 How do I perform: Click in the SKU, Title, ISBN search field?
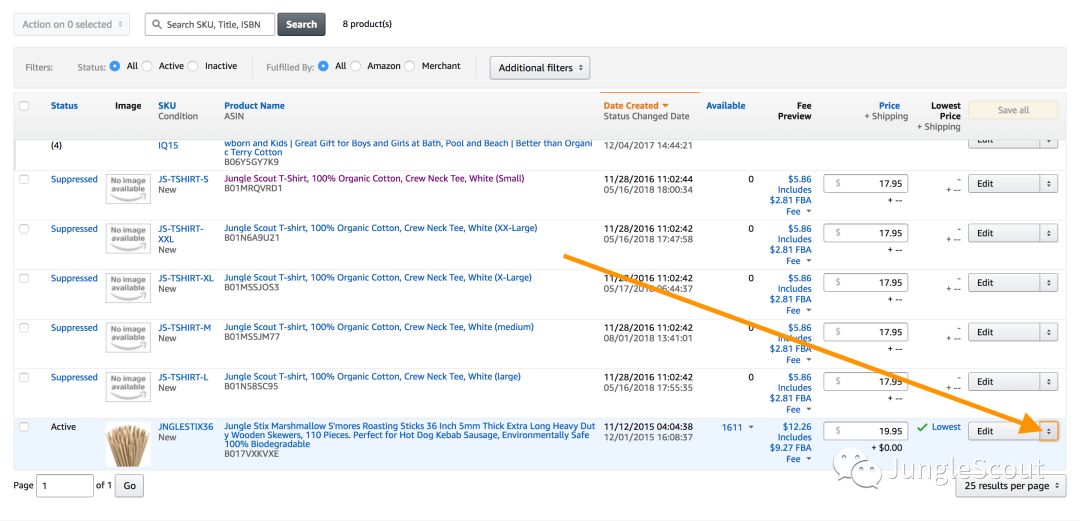pos(210,24)
